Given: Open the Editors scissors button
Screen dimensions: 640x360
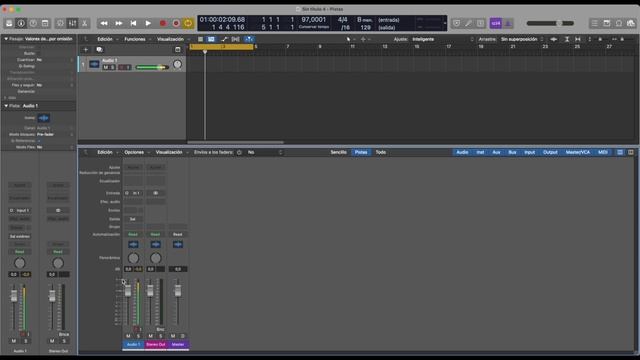Looking at the screenshot, I should pos(84,23).
